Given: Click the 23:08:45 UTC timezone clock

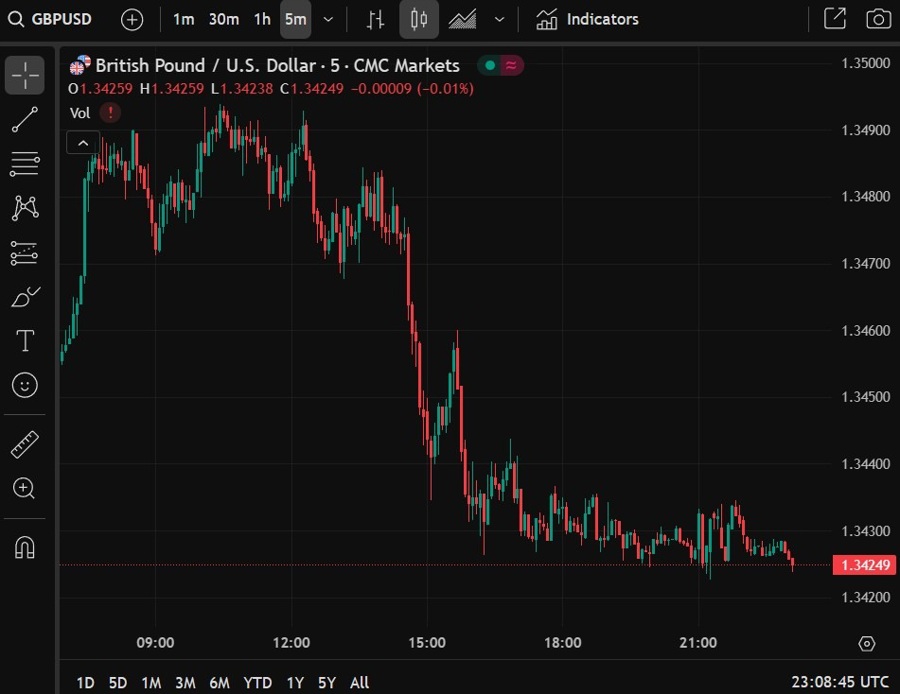Looking at the screenshot, I should point(840,682).
